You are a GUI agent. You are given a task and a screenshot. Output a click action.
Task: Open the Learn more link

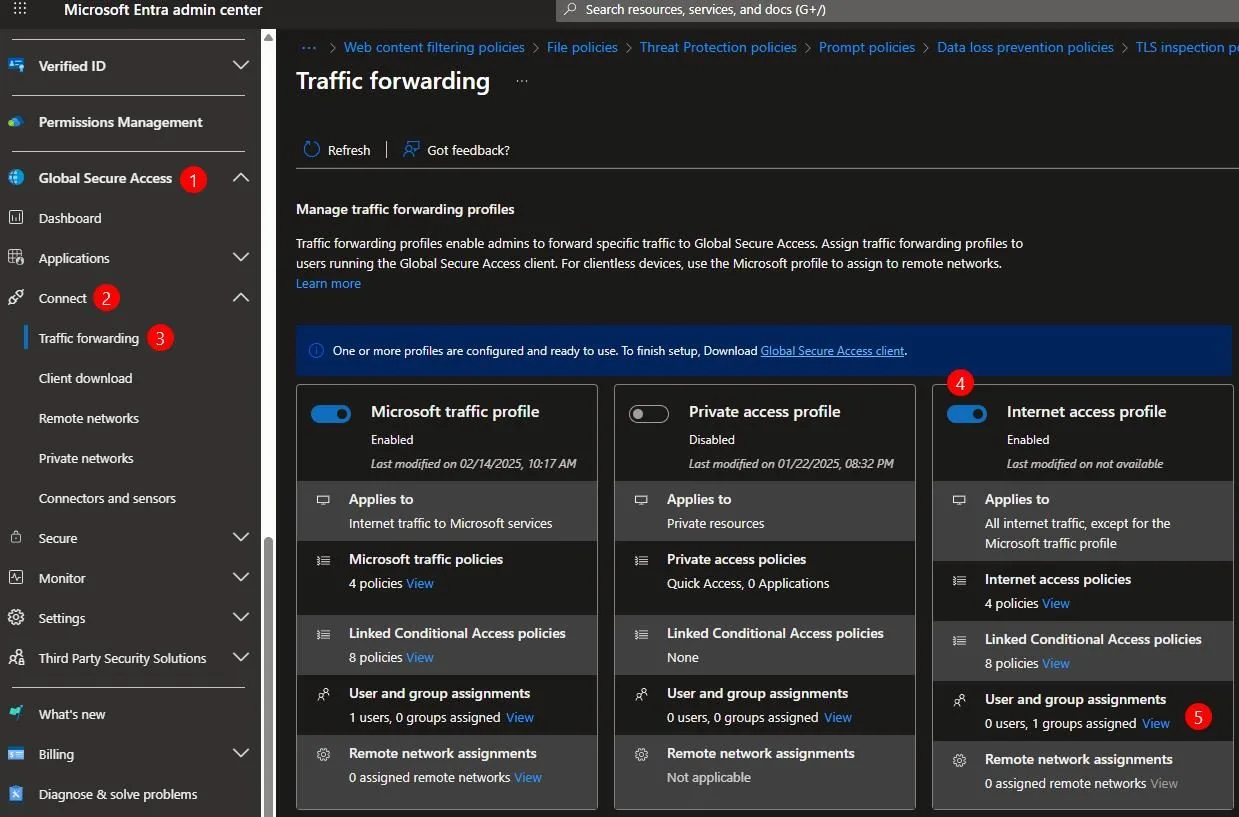click(x=328, y=283)
